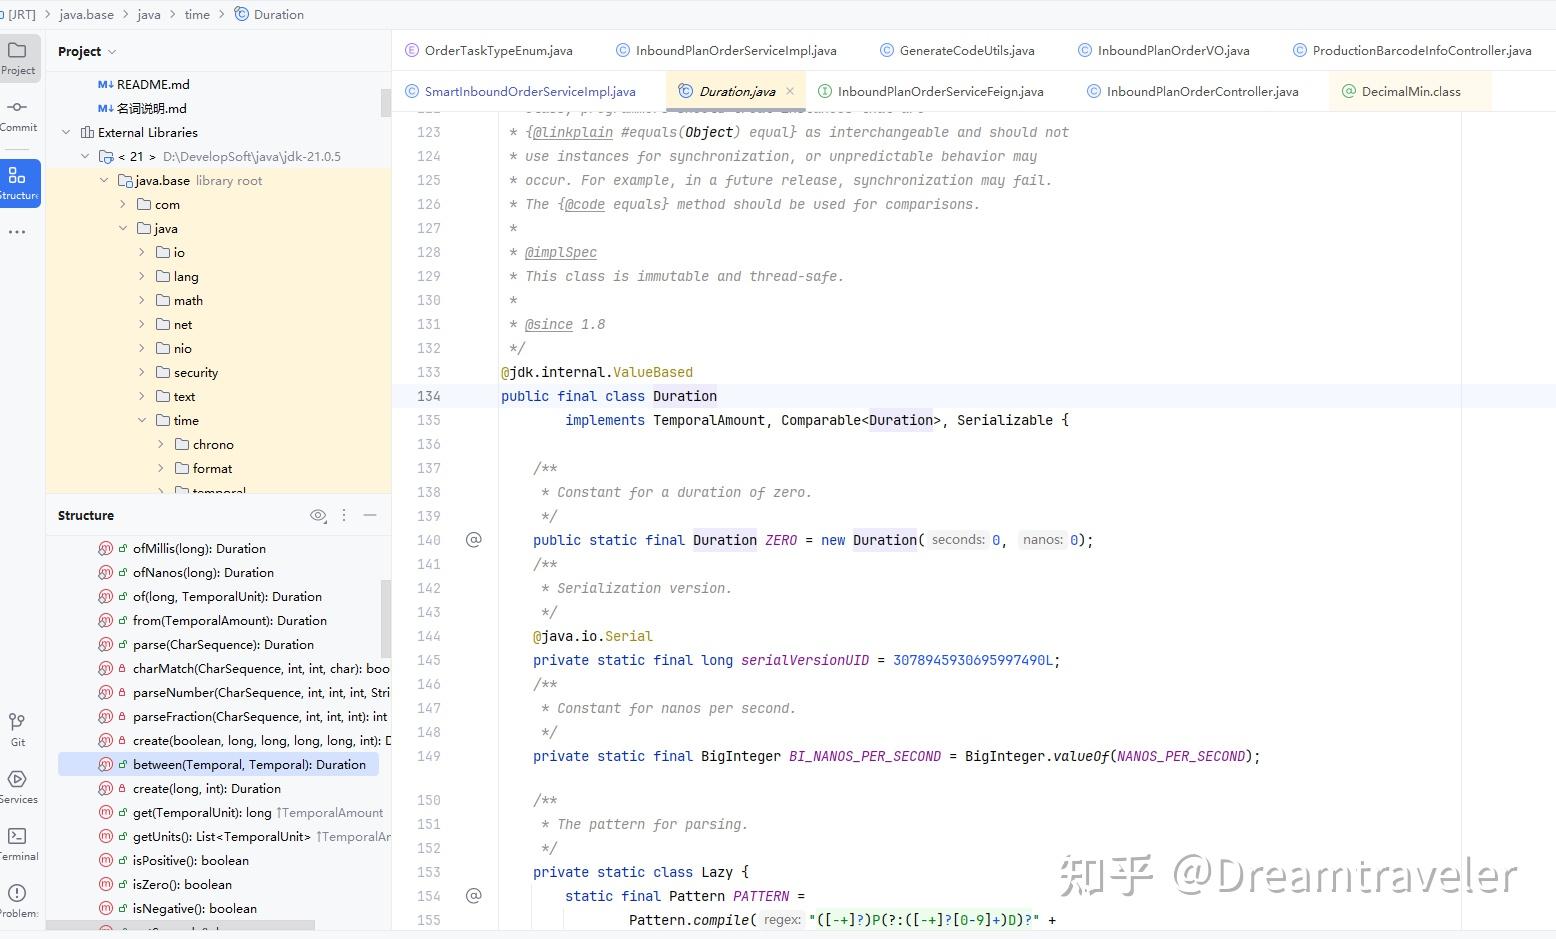Collapse the time folder
Viewport: 1556px width, 939px height.
pyautogui.click(x=142, y=420)
